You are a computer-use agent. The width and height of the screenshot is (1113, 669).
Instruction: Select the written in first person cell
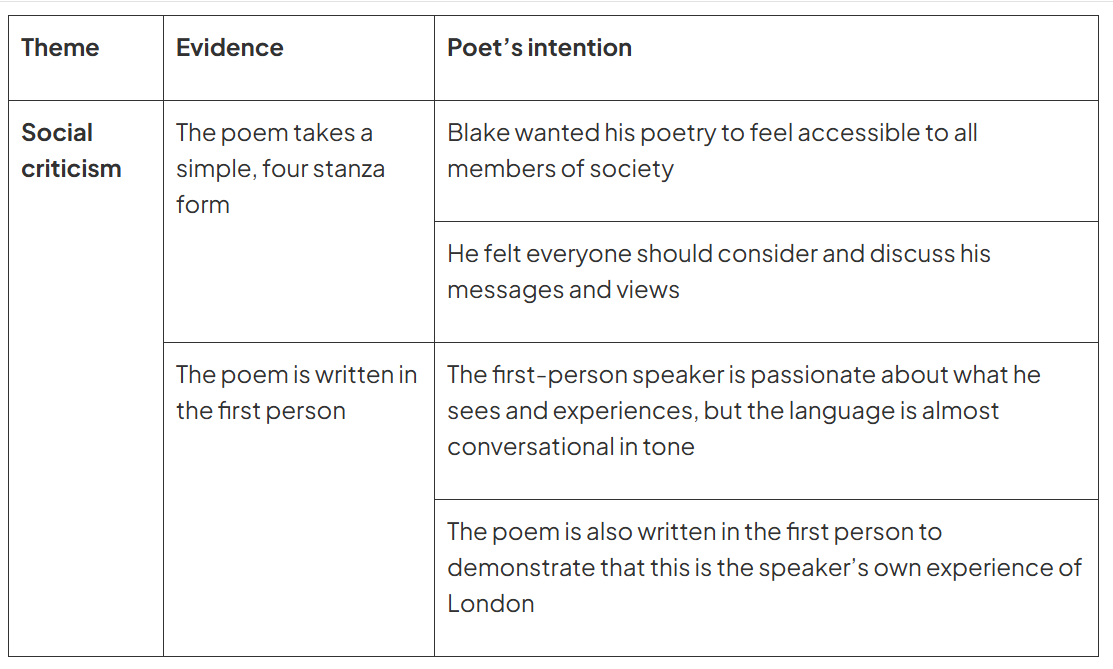coord(299,499)
